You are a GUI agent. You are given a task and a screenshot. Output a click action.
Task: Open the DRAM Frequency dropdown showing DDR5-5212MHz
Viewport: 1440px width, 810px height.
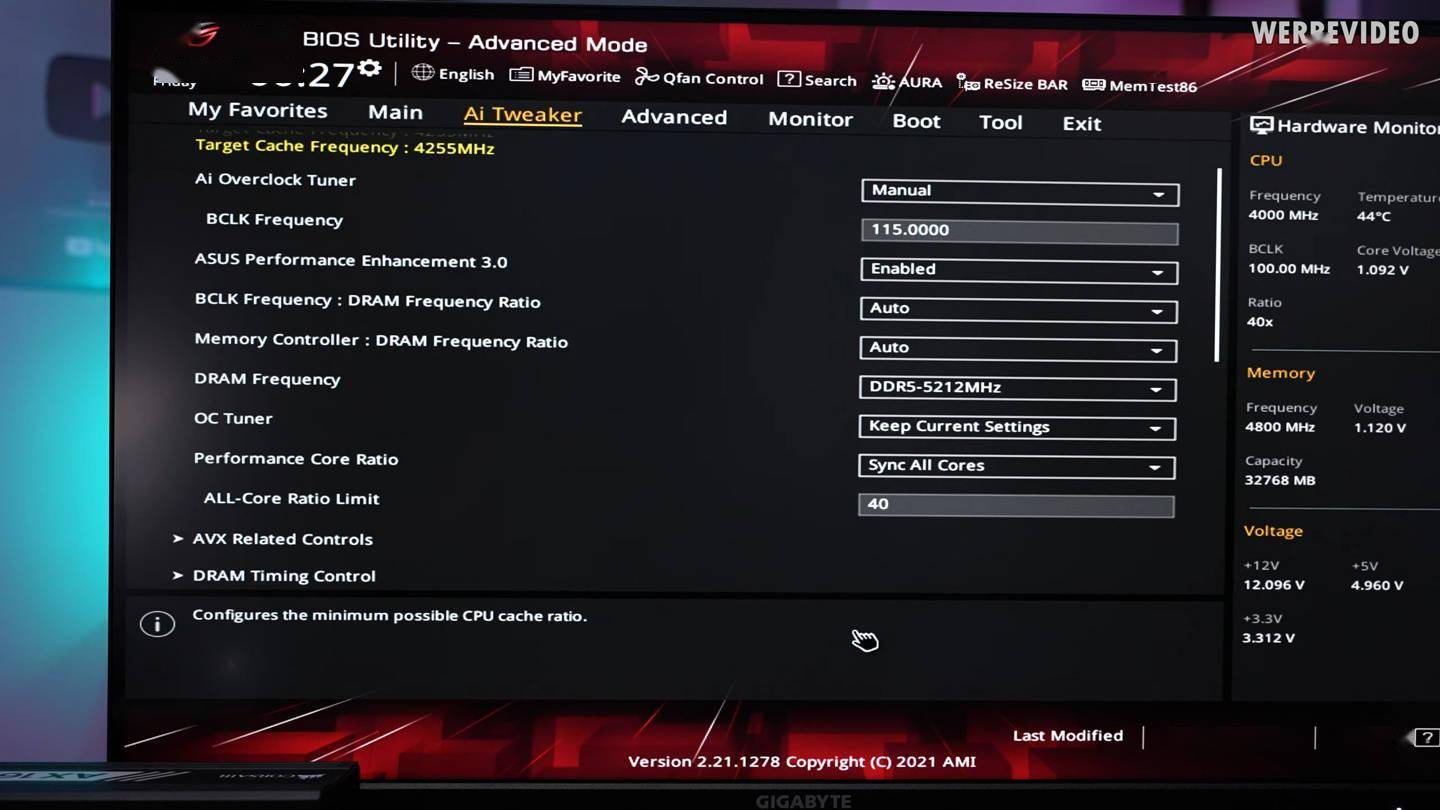1017,388
